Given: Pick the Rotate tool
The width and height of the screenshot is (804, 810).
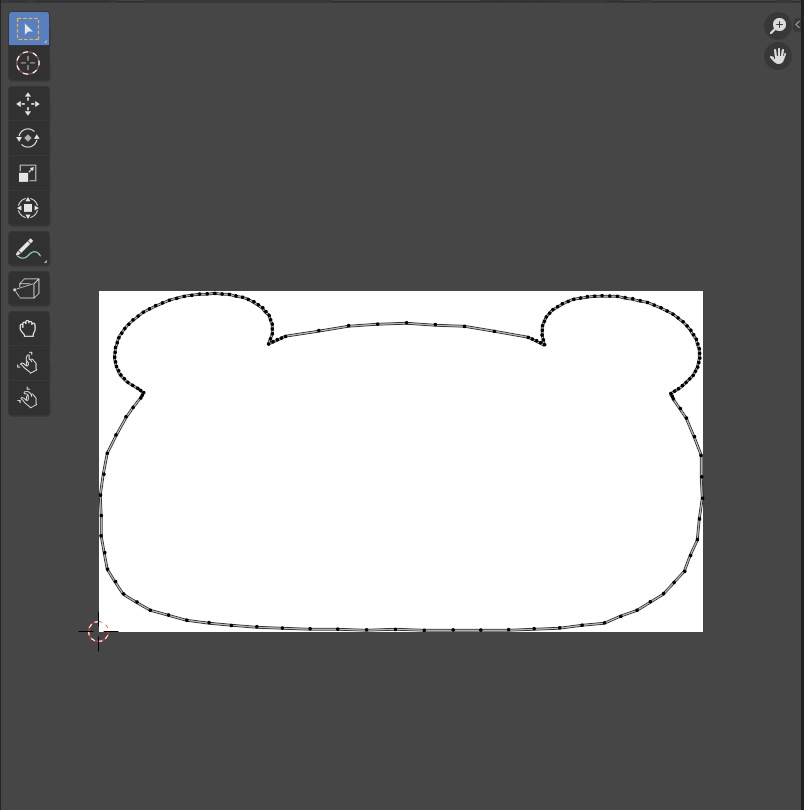Looking at the screenshot, I should point(28,138).
